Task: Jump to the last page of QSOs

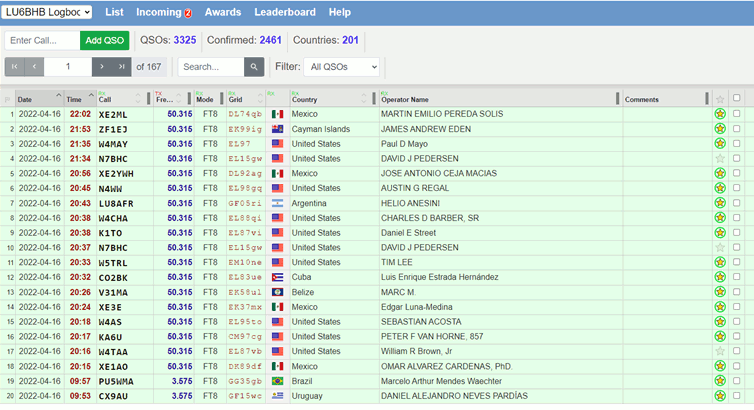Action: point(122,67)
